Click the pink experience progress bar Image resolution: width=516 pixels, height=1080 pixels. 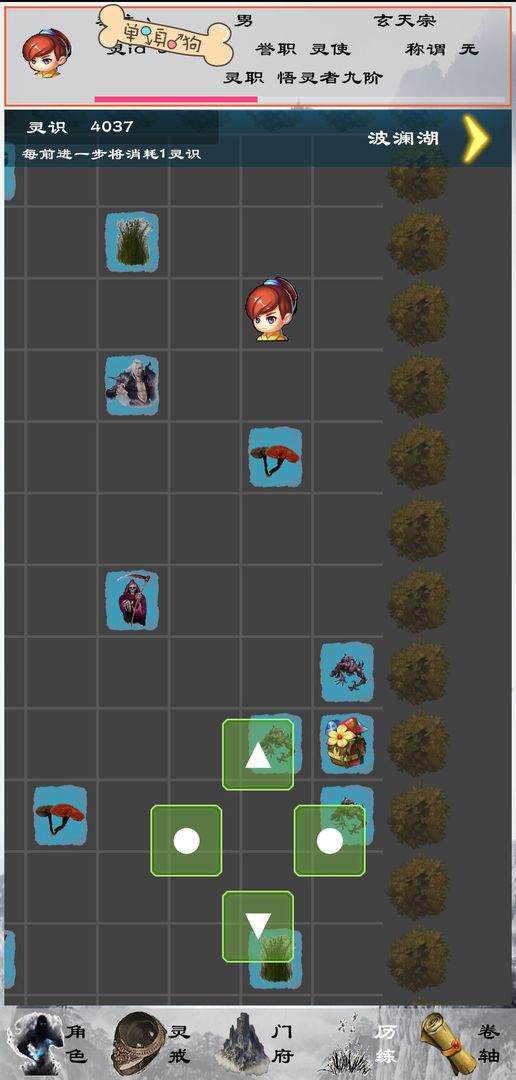click(x=176, y=100)
